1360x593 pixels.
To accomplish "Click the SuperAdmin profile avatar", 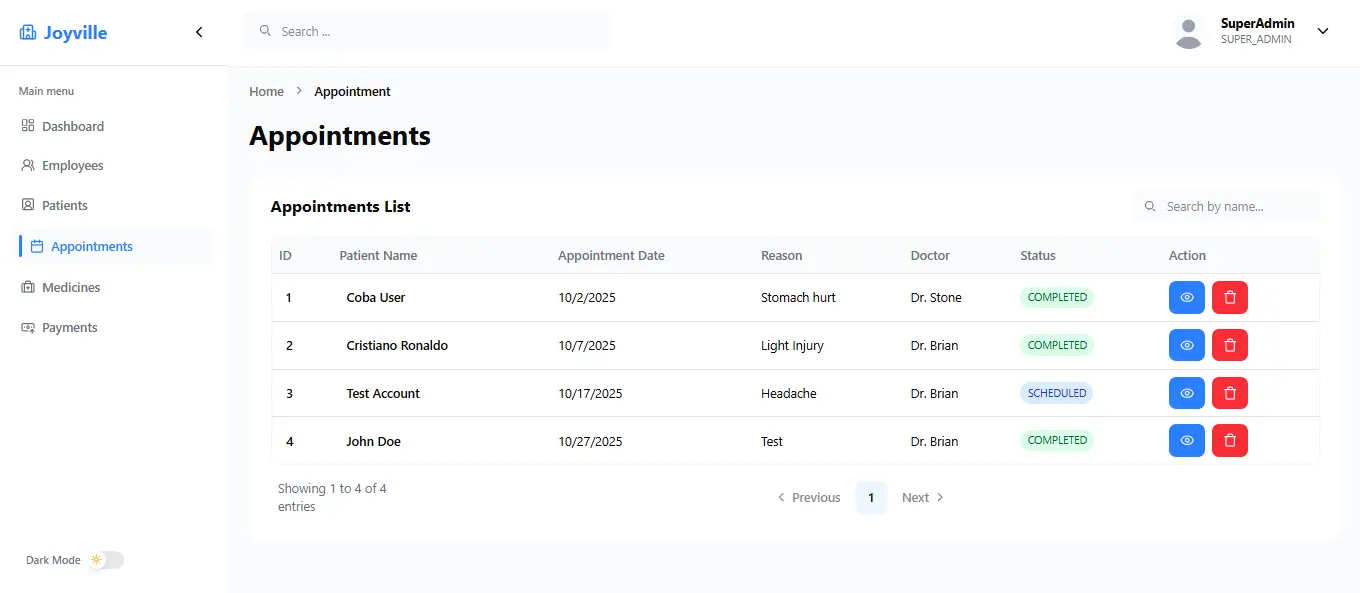I will [x=1188, y=32].
